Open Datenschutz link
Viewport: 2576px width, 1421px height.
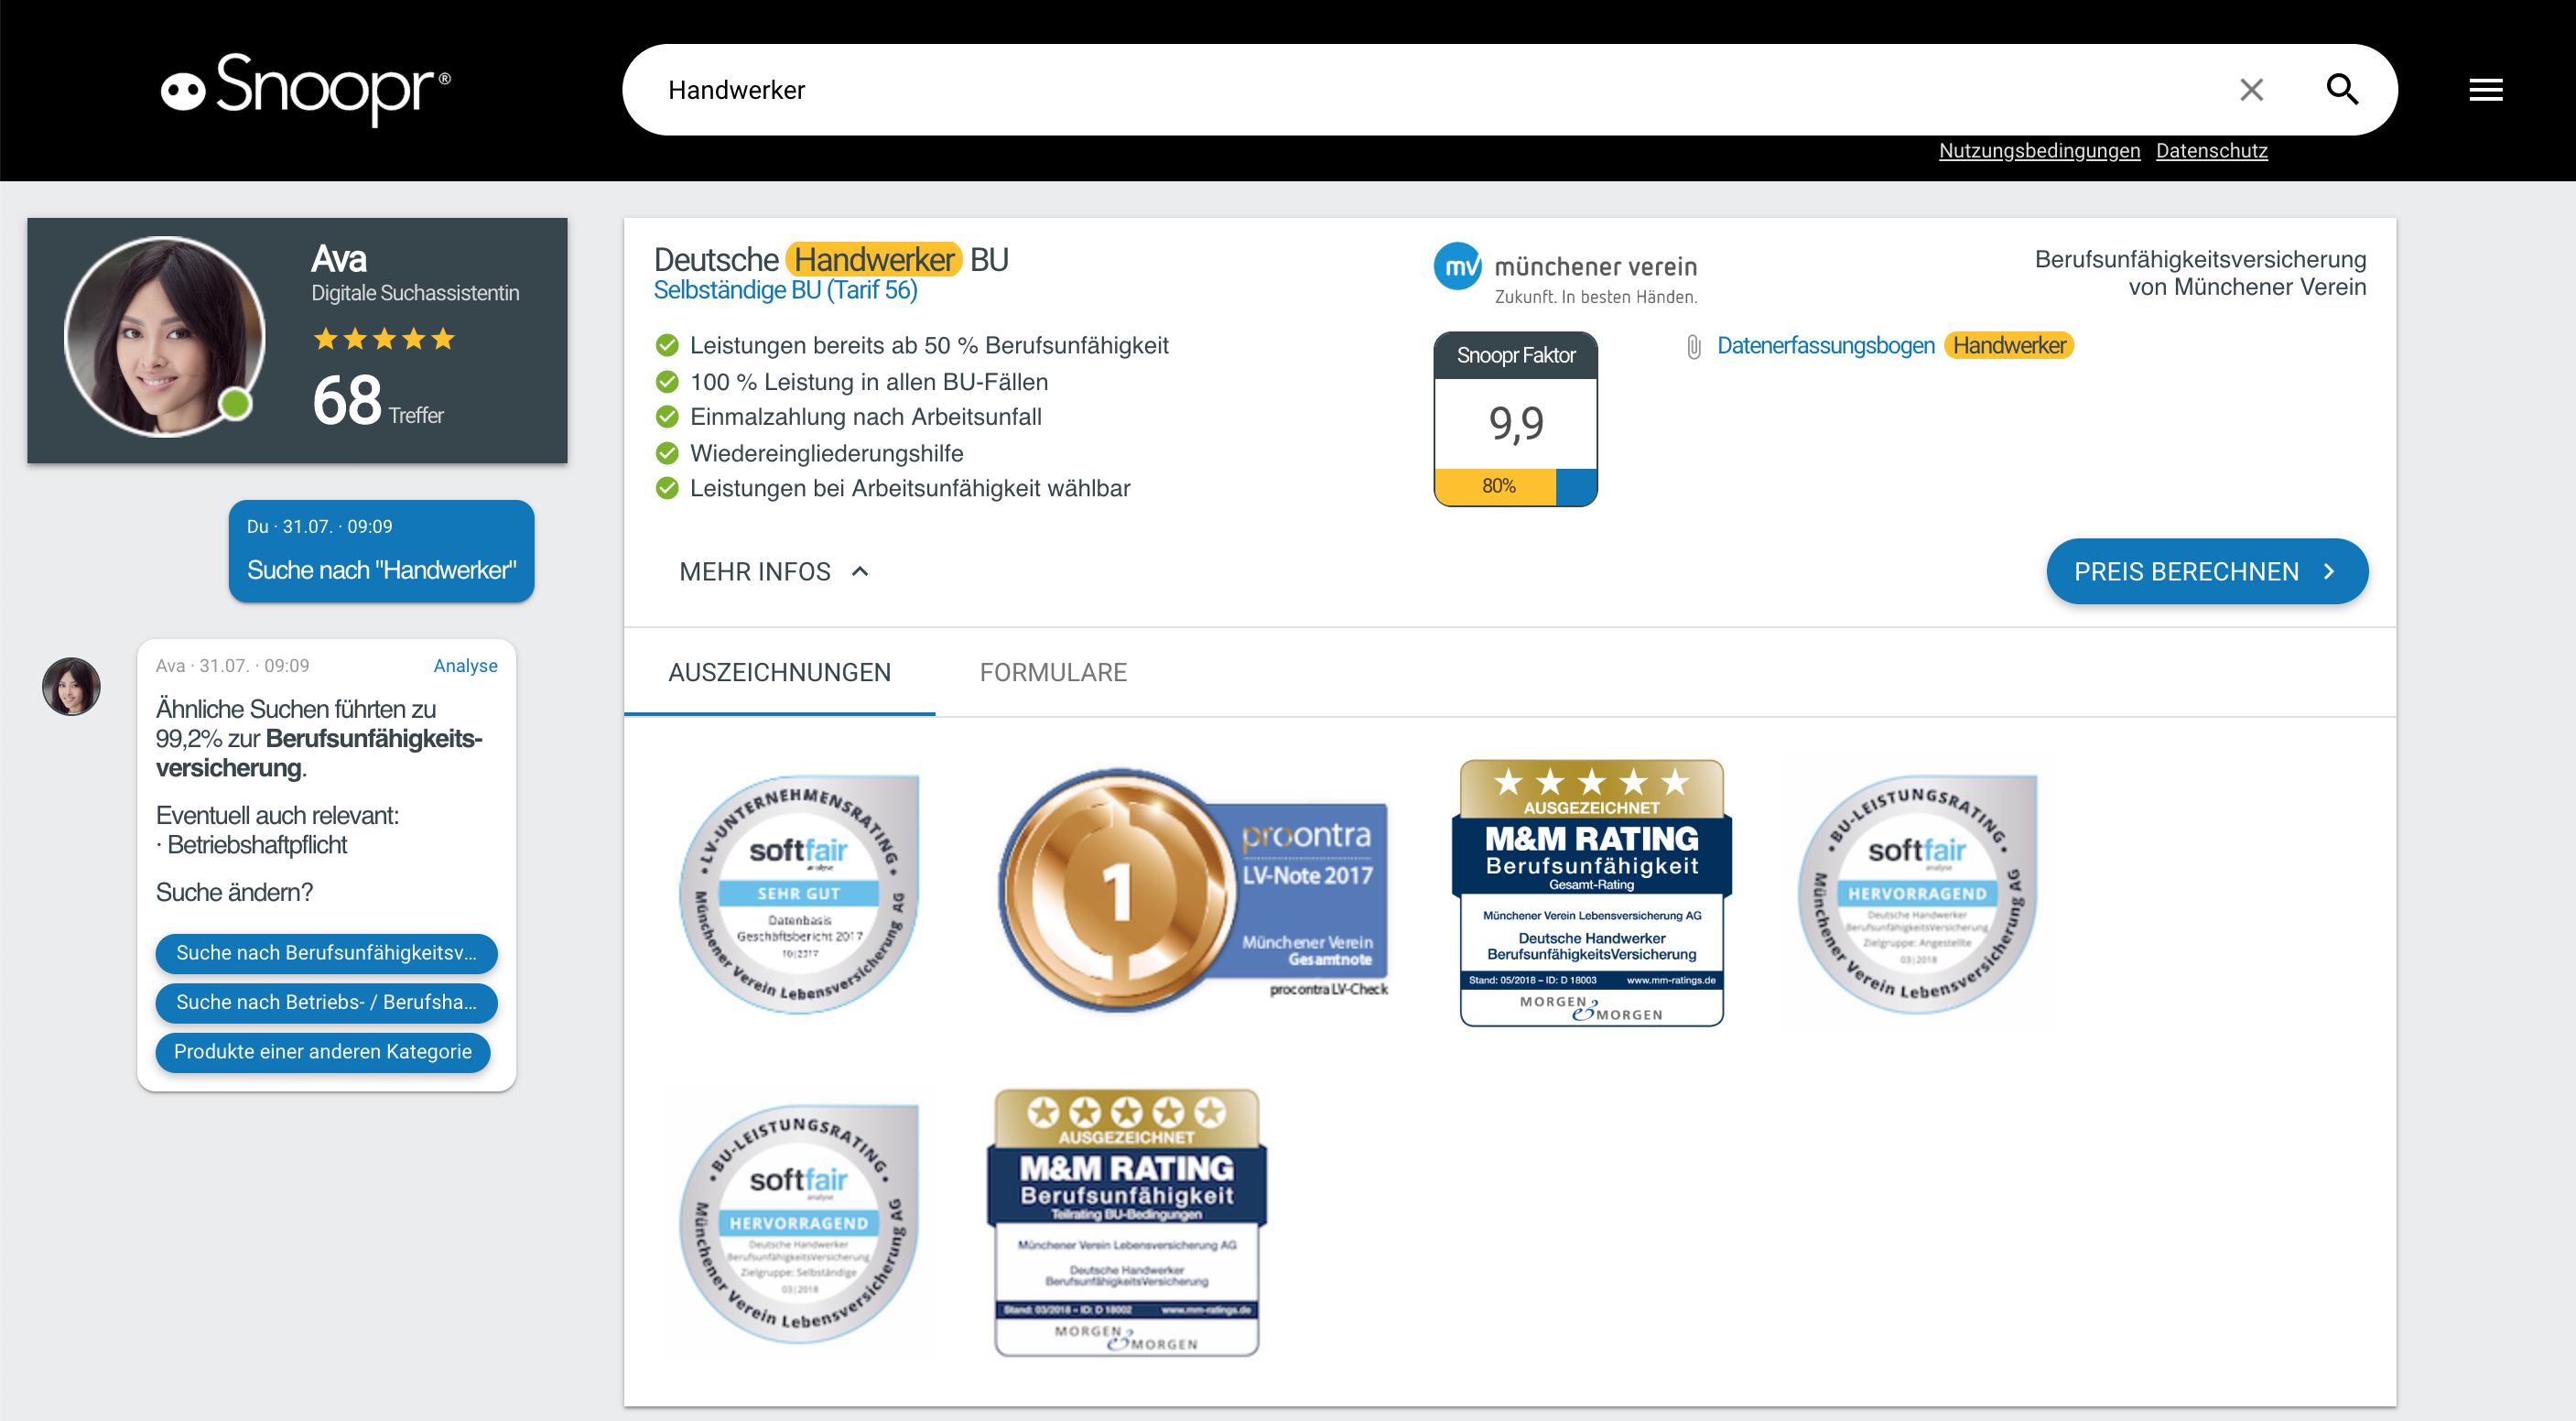tap(2211, 151)
